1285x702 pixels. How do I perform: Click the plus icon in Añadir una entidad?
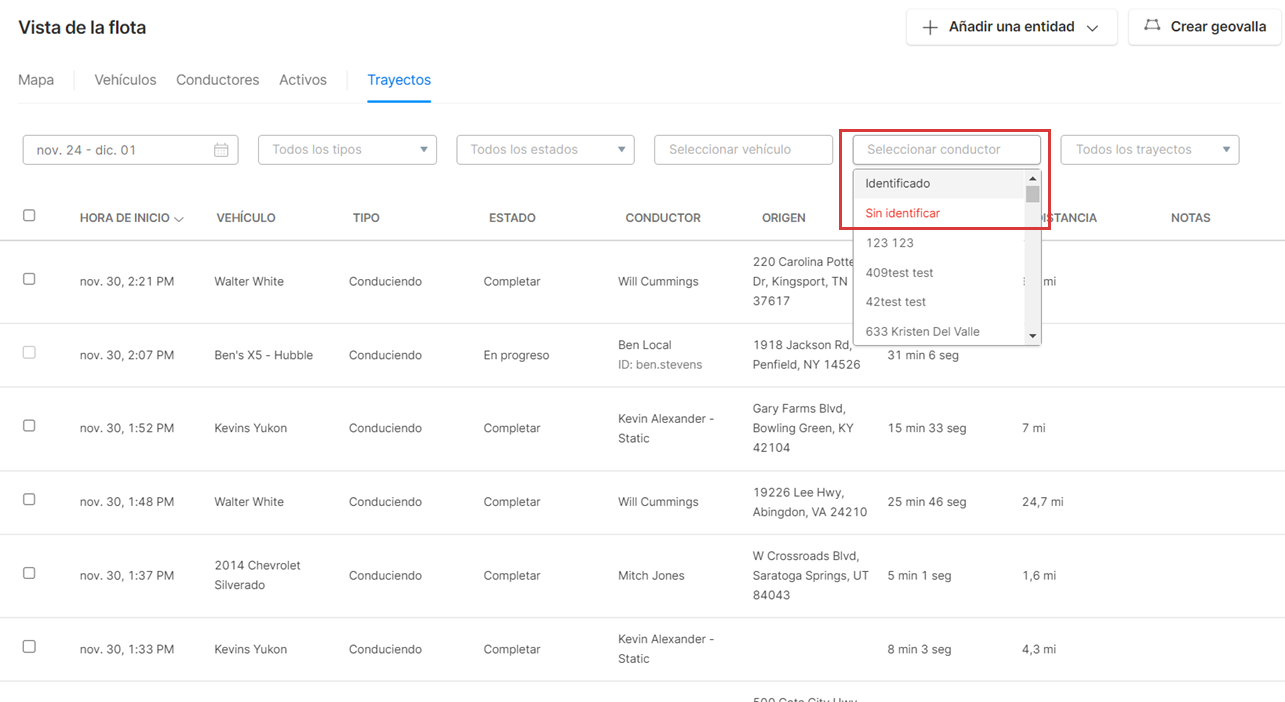point(930,27)
